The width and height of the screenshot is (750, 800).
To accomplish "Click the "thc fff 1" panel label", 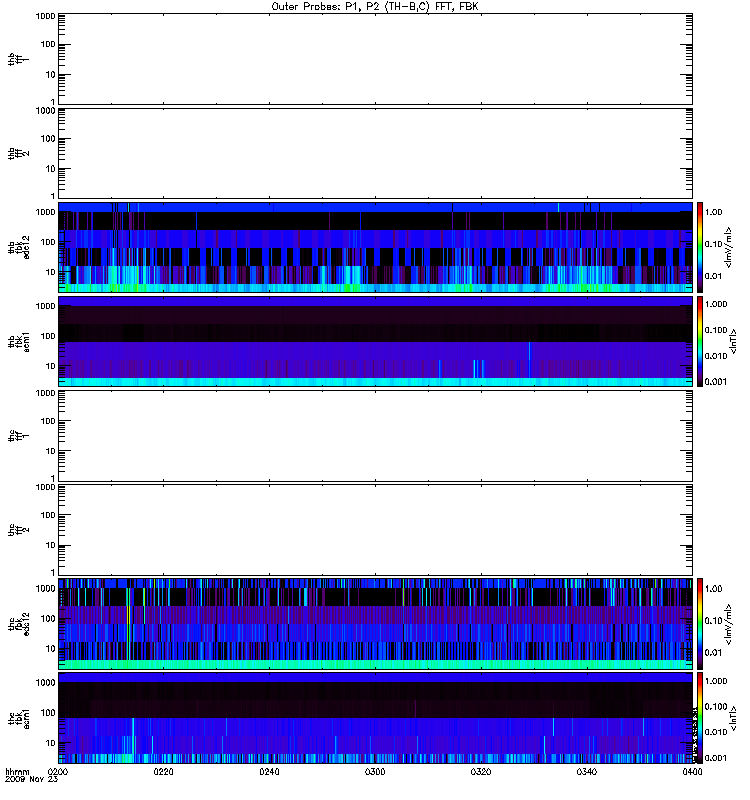I will click(18, 436).
